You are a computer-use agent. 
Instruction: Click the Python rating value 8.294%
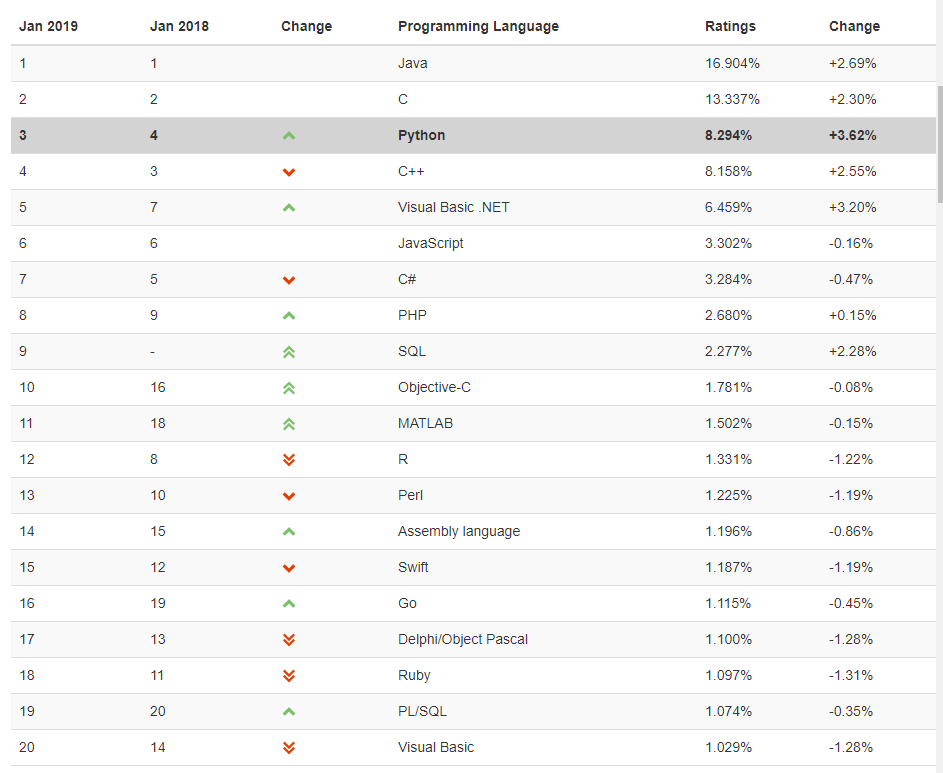pos(729,135)
